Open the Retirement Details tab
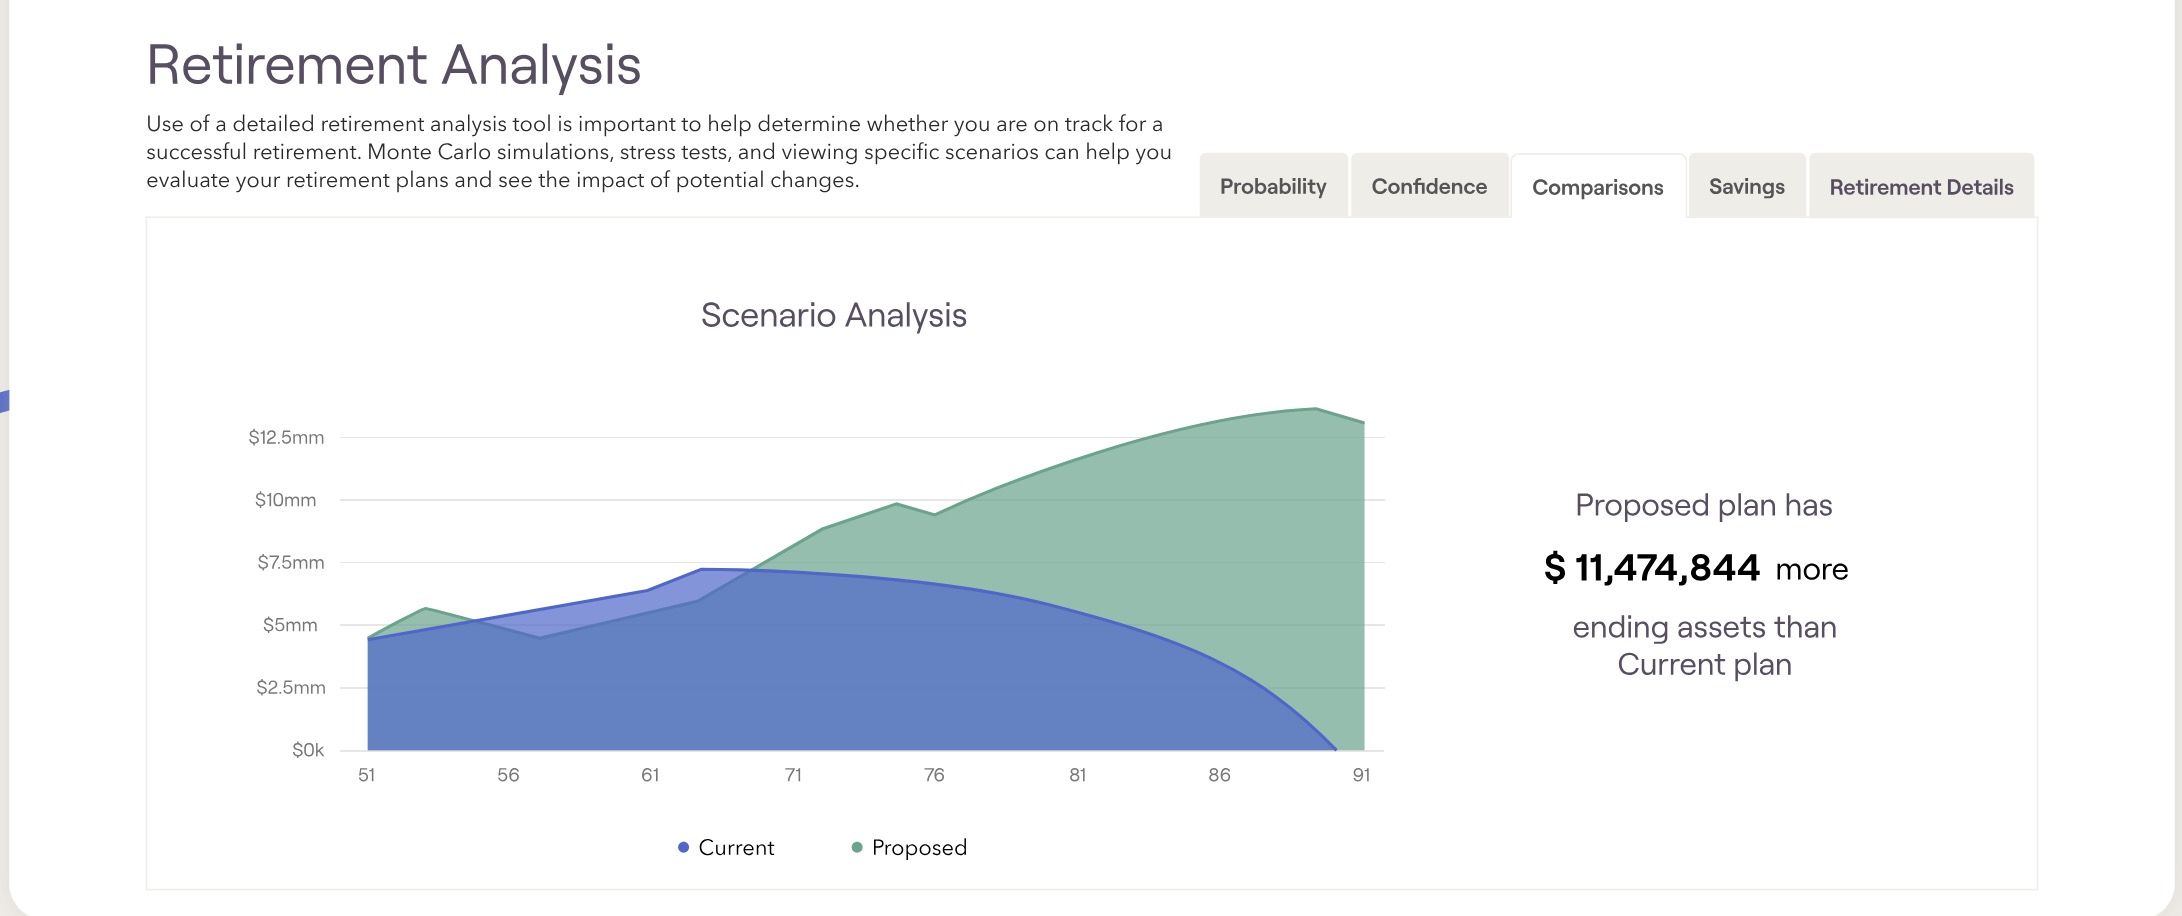The height and width of the screenshot is (916, 2182). click(x=1921, y=187)
